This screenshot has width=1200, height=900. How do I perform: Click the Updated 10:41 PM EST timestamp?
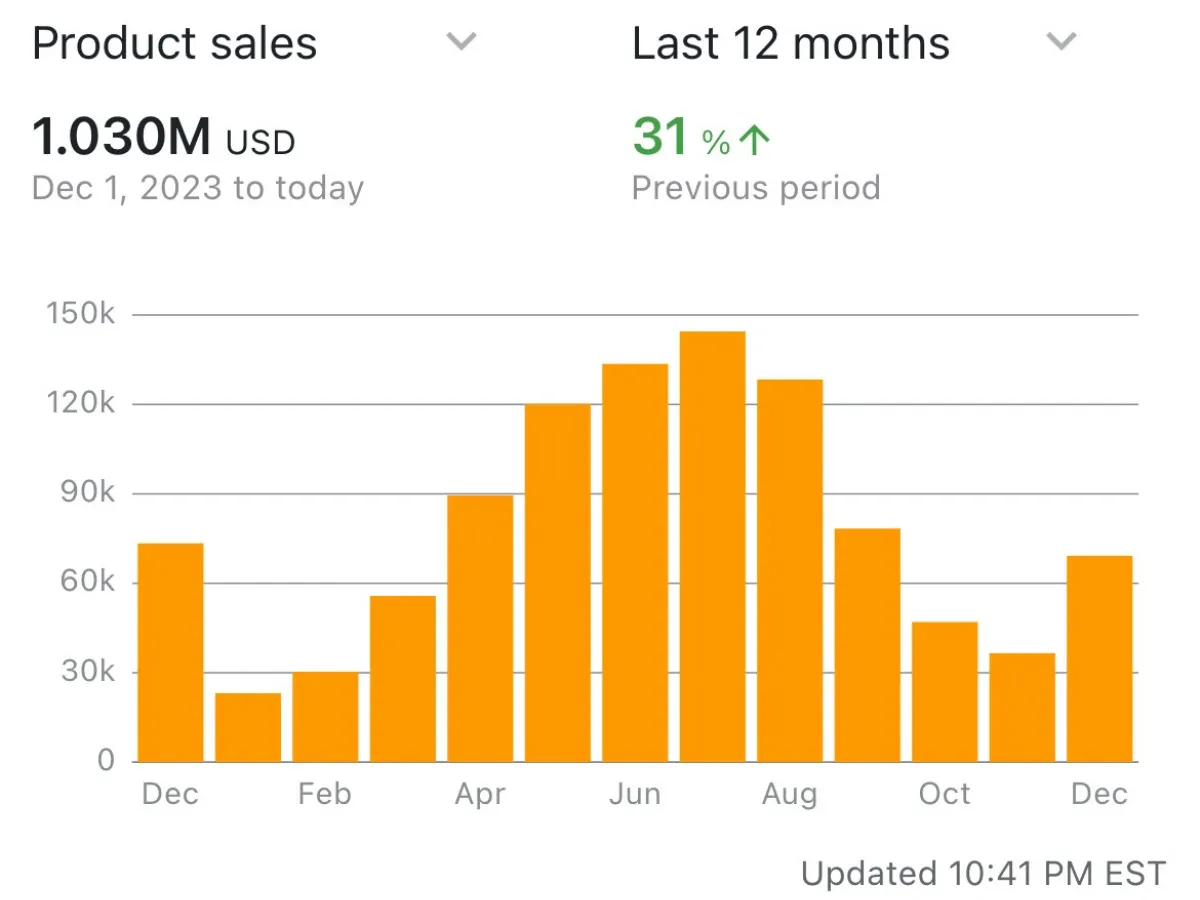click(985, 872)
